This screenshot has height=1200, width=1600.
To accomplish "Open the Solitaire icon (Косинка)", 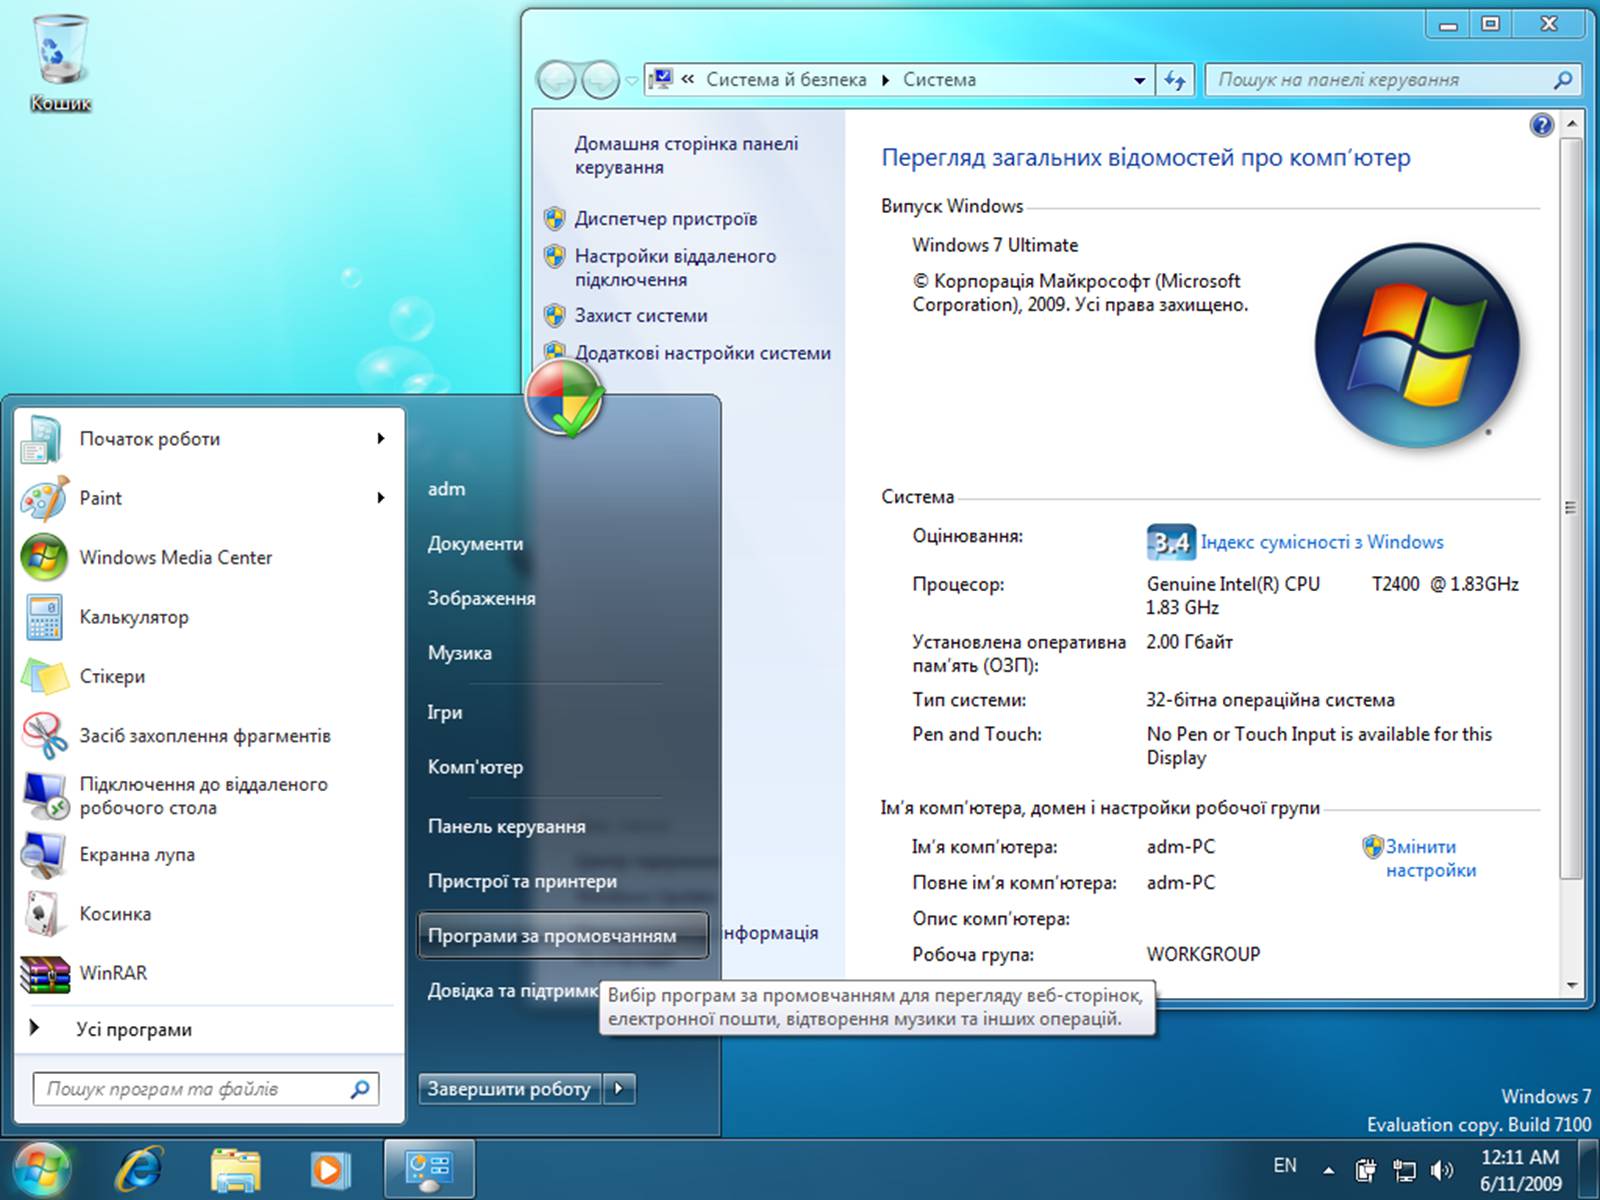I will pos(43,914).
